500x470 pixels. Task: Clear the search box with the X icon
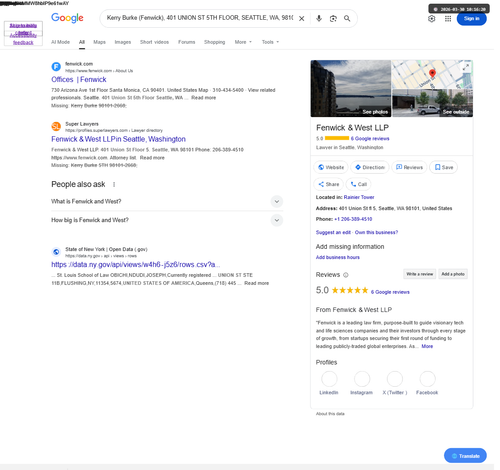(x=302, y=19)
